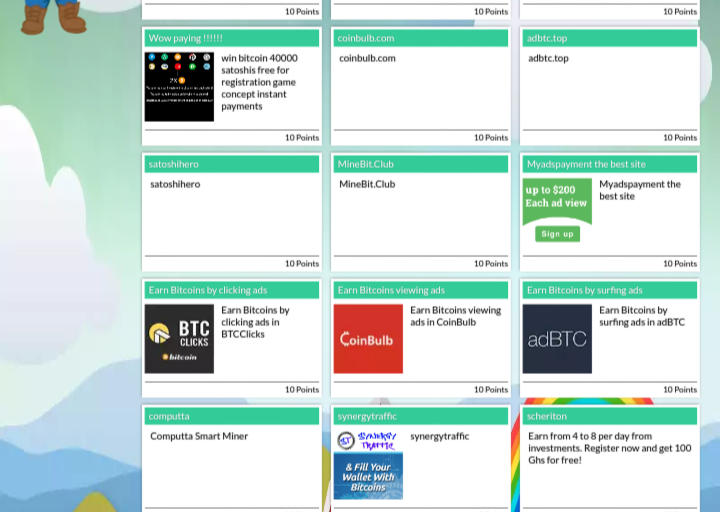Click the adbtc.top header link
Viewport: 720px width, 512px height.
tap(547, 38)
